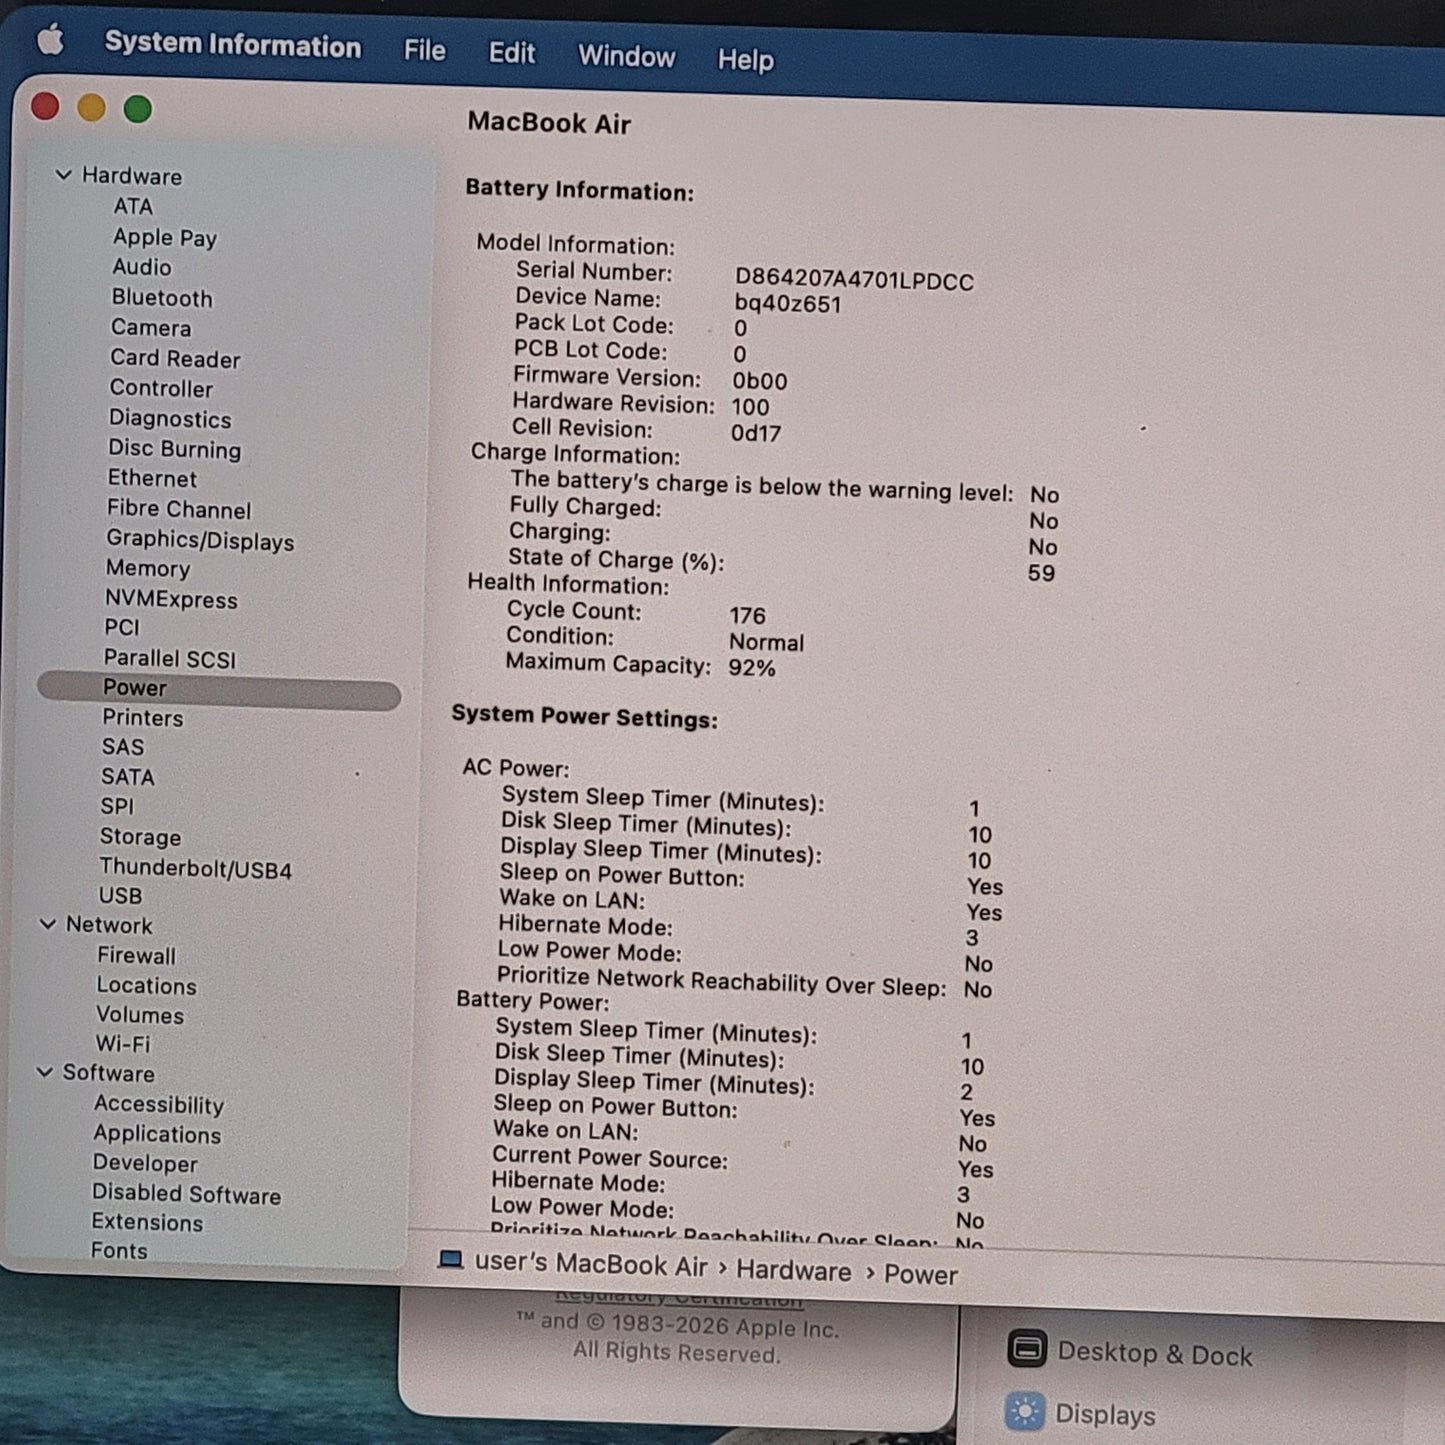Click the Condition value Normal

click(x=766, y=642)
